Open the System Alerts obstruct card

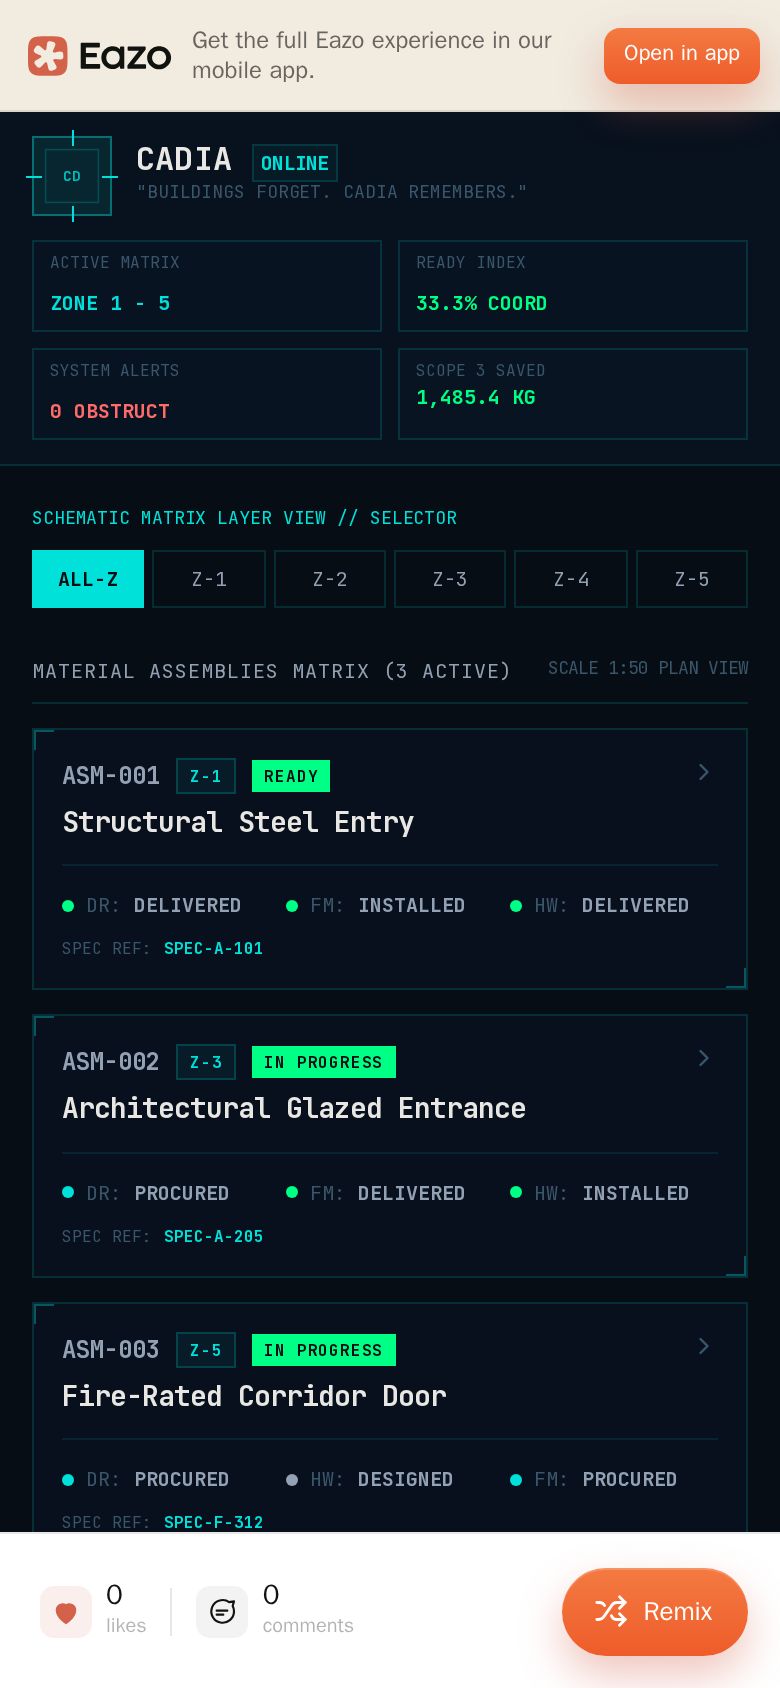pyautogui.click(x=207, y=394)
